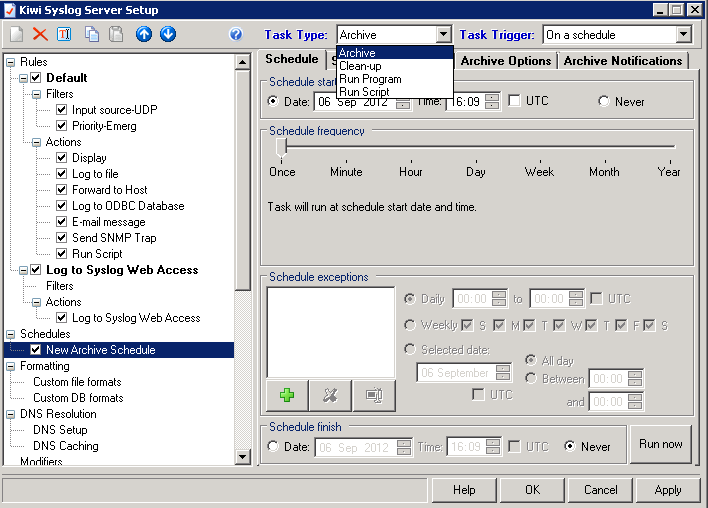
Task: Select the Schedule finish Date radio button
Action: coord(273,447)
